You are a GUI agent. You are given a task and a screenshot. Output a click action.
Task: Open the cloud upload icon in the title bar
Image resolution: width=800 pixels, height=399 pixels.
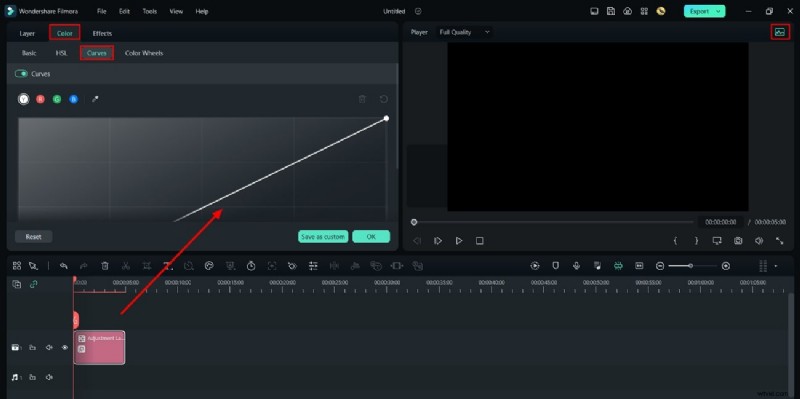pyautogui.click(x=628, y=11)
